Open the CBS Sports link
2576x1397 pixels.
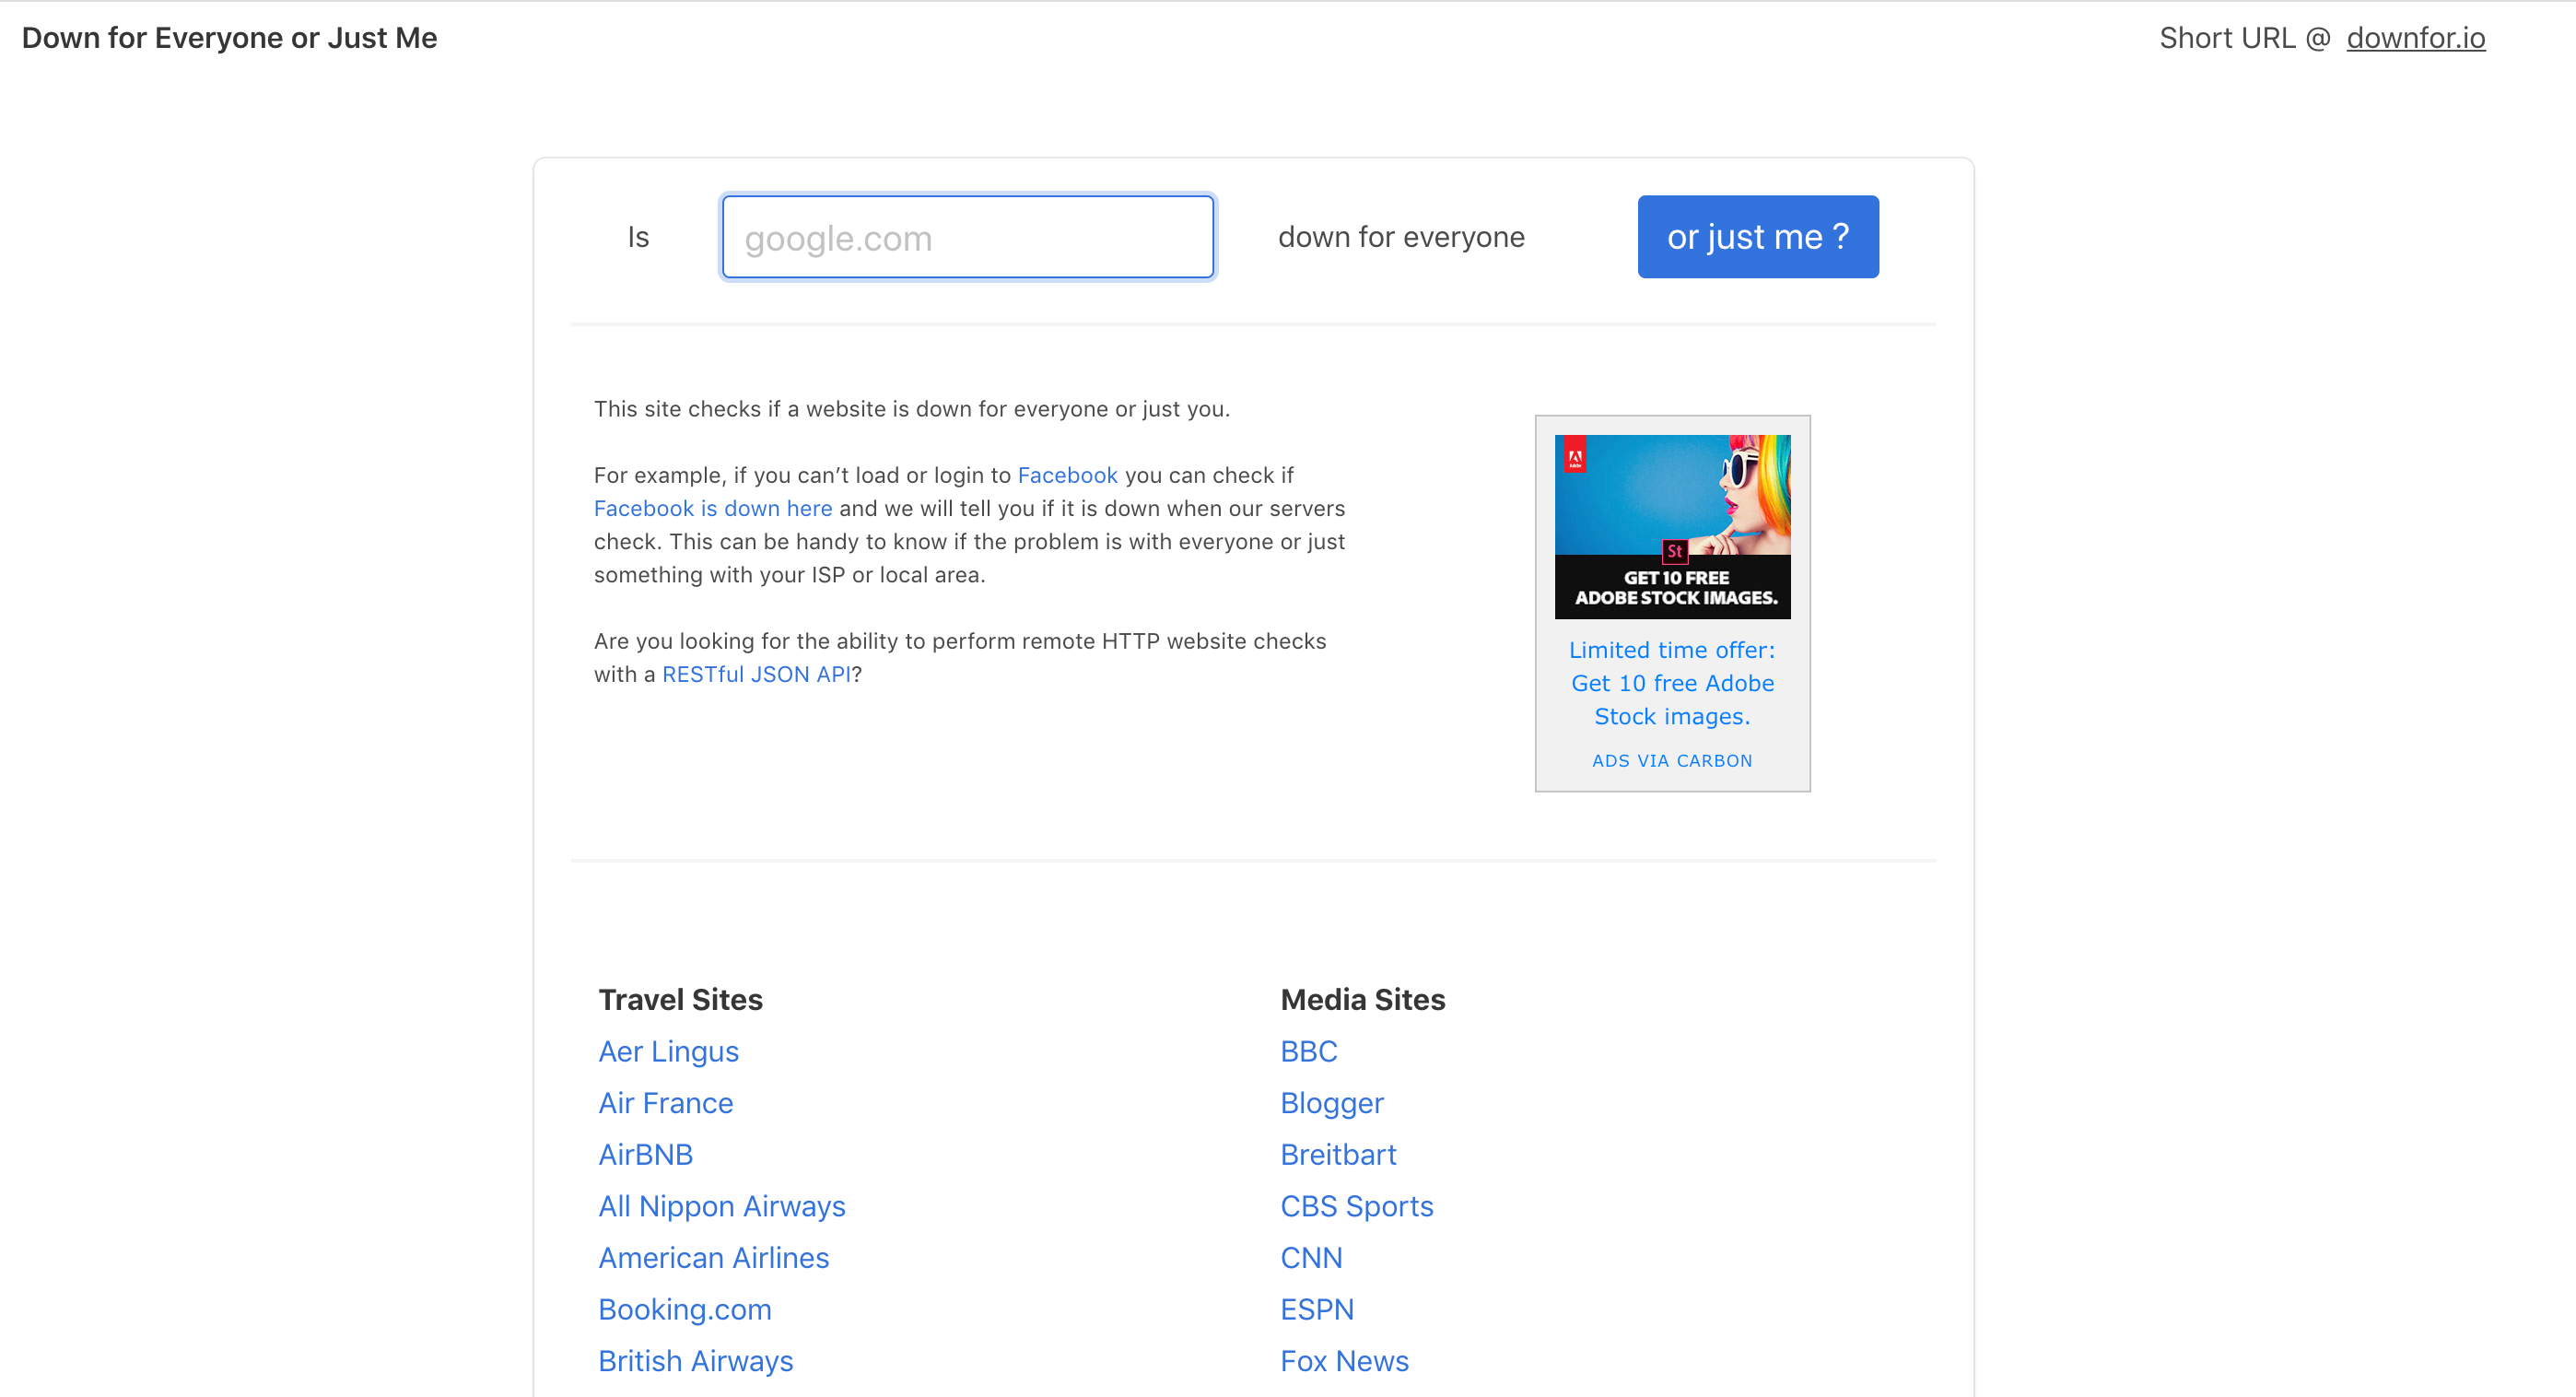(1356, 1206)
